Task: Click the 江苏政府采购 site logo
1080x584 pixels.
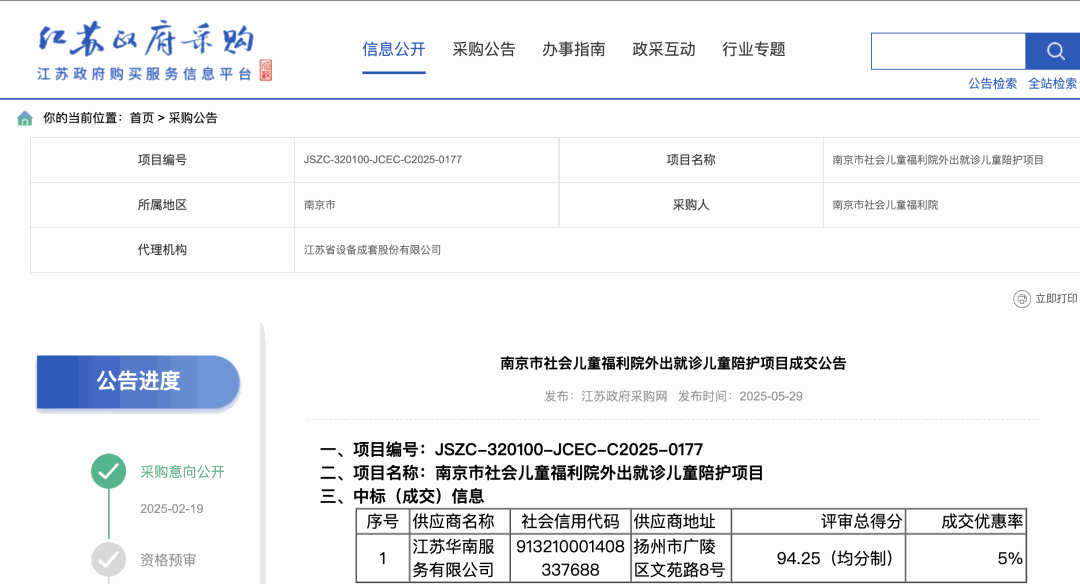Action: (x=147, y=40)
